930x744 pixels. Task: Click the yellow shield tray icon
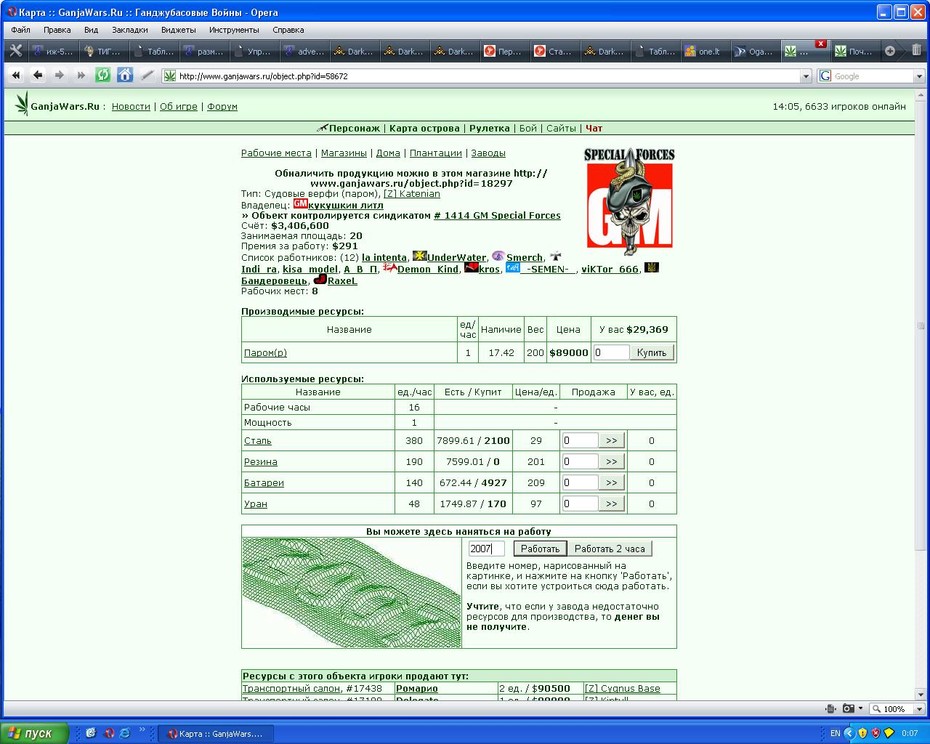pos(862,733)
